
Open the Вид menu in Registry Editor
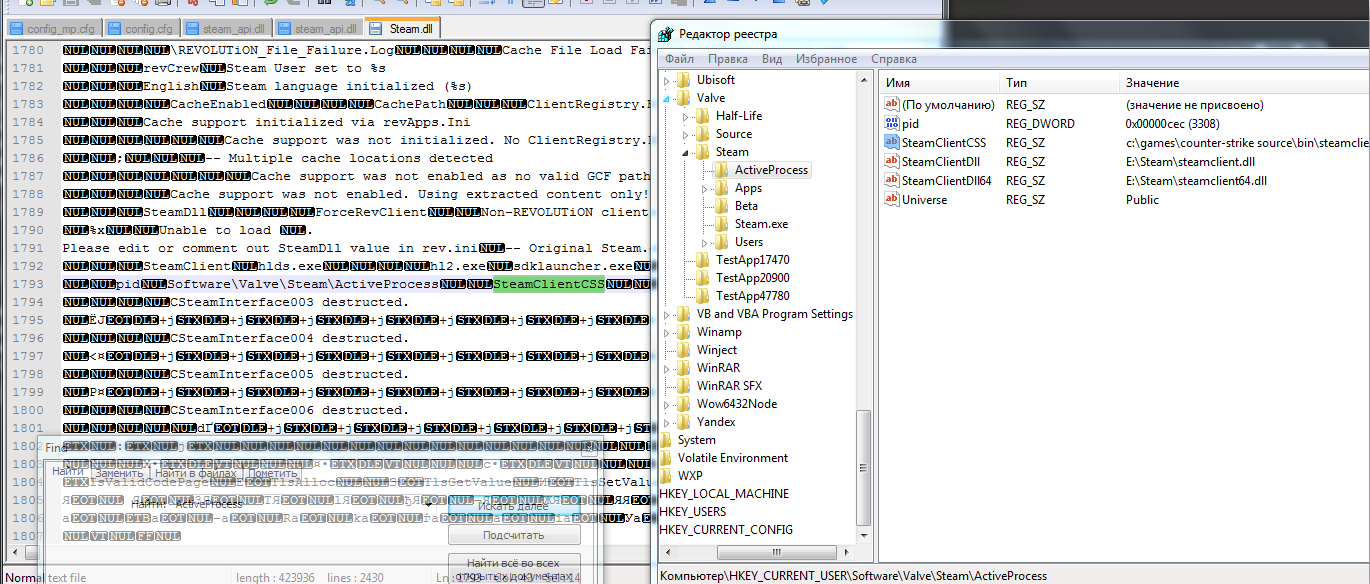(772, 59)
